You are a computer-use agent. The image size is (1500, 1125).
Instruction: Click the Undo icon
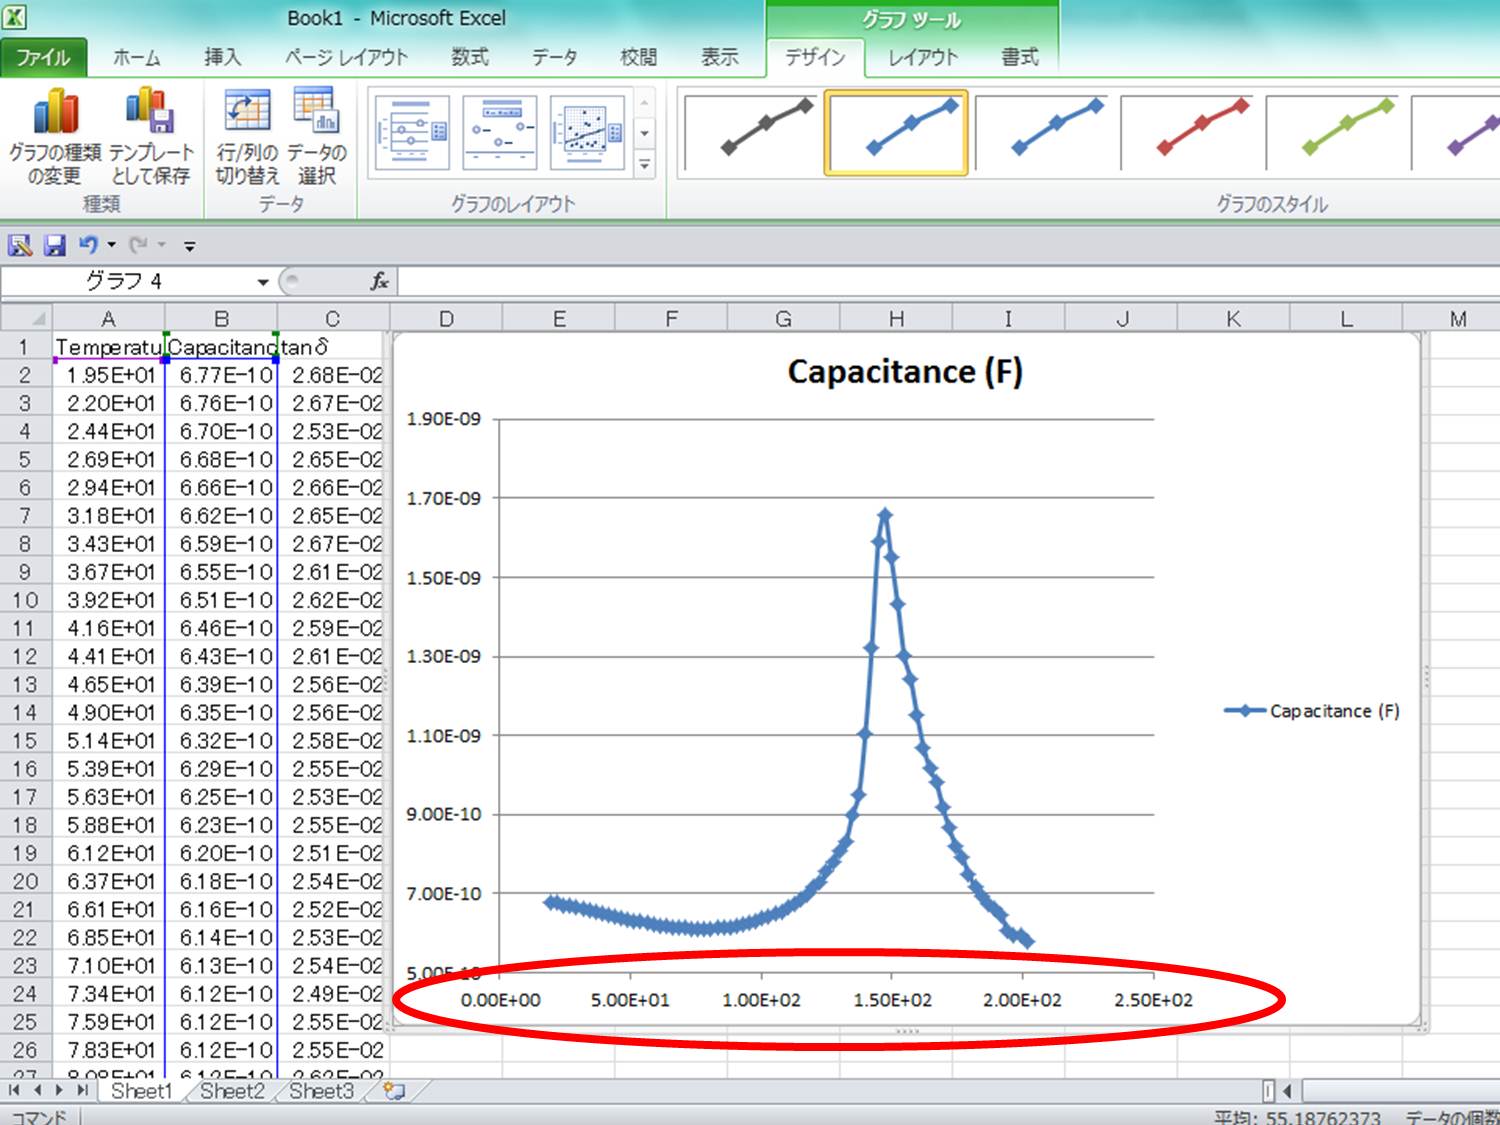point(88,244)
